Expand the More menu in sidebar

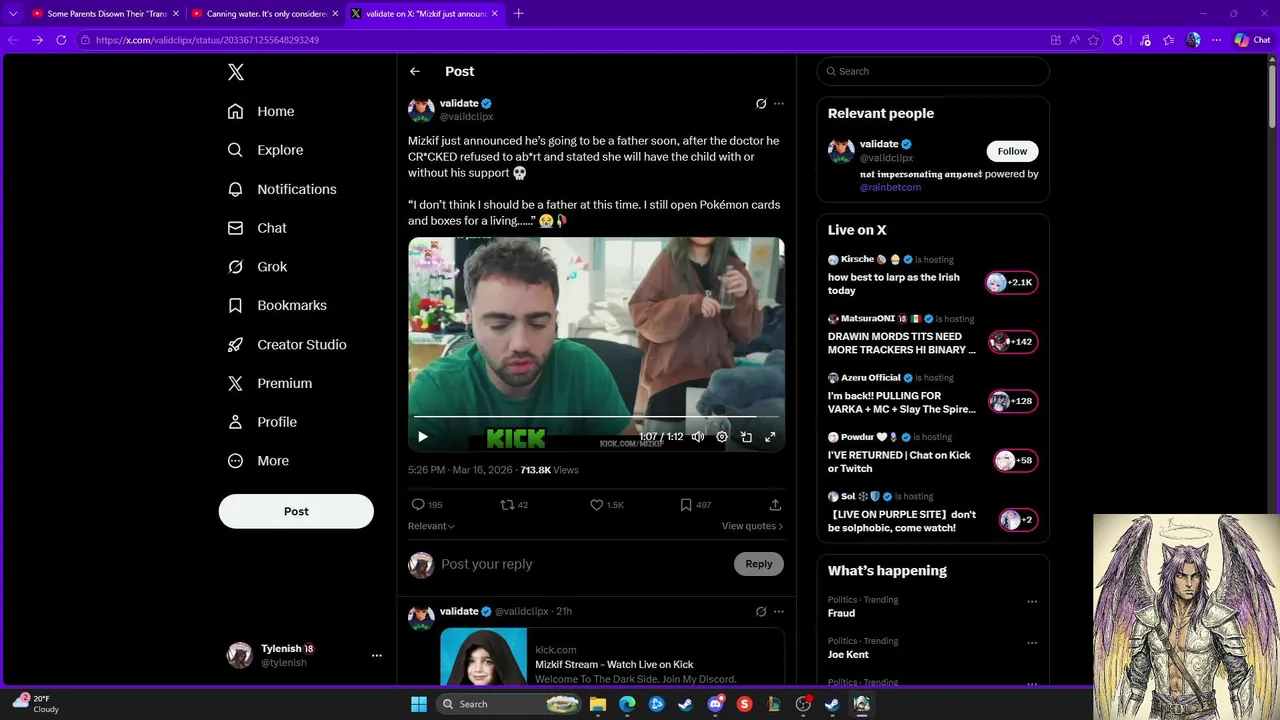(x=258, y=461)
